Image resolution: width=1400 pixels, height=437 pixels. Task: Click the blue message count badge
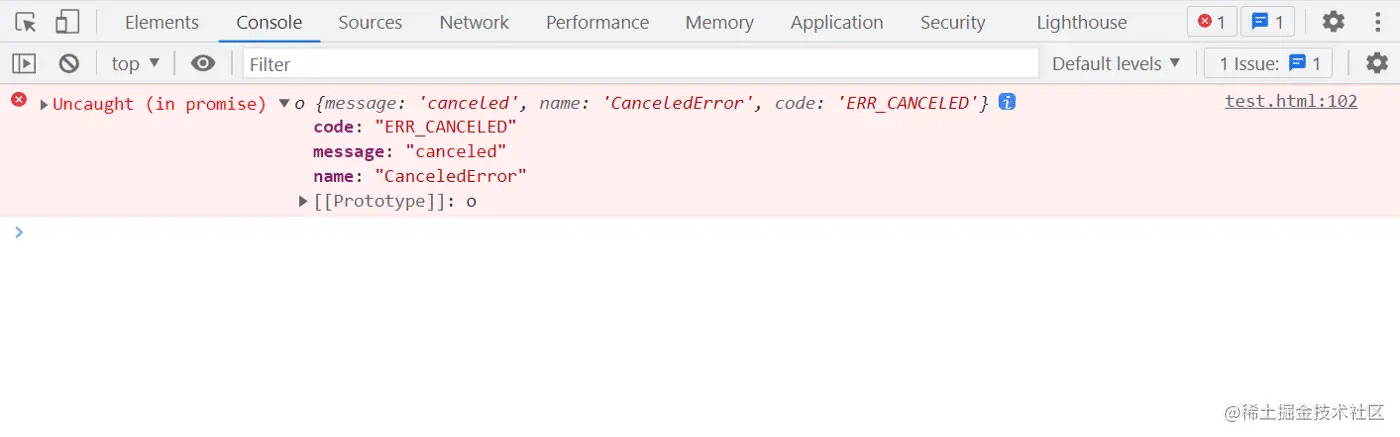[x=1268, y=22]
